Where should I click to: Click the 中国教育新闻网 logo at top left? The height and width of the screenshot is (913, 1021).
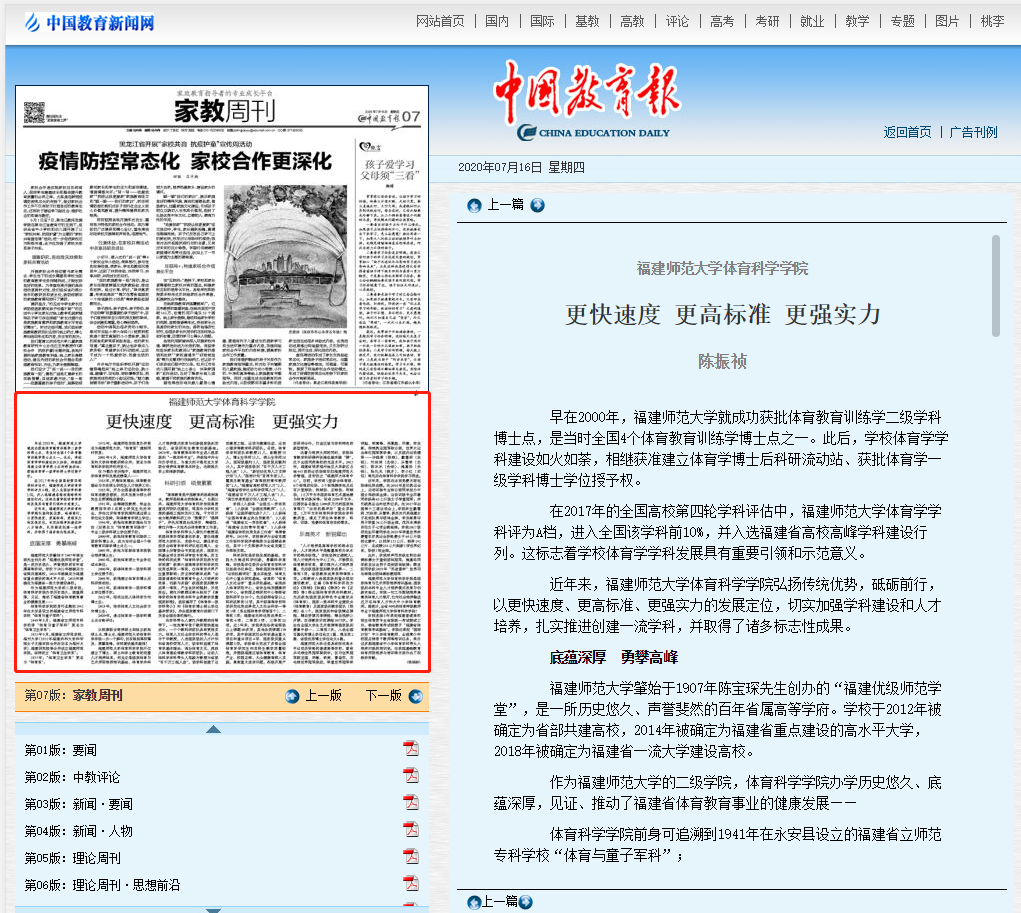90,22
